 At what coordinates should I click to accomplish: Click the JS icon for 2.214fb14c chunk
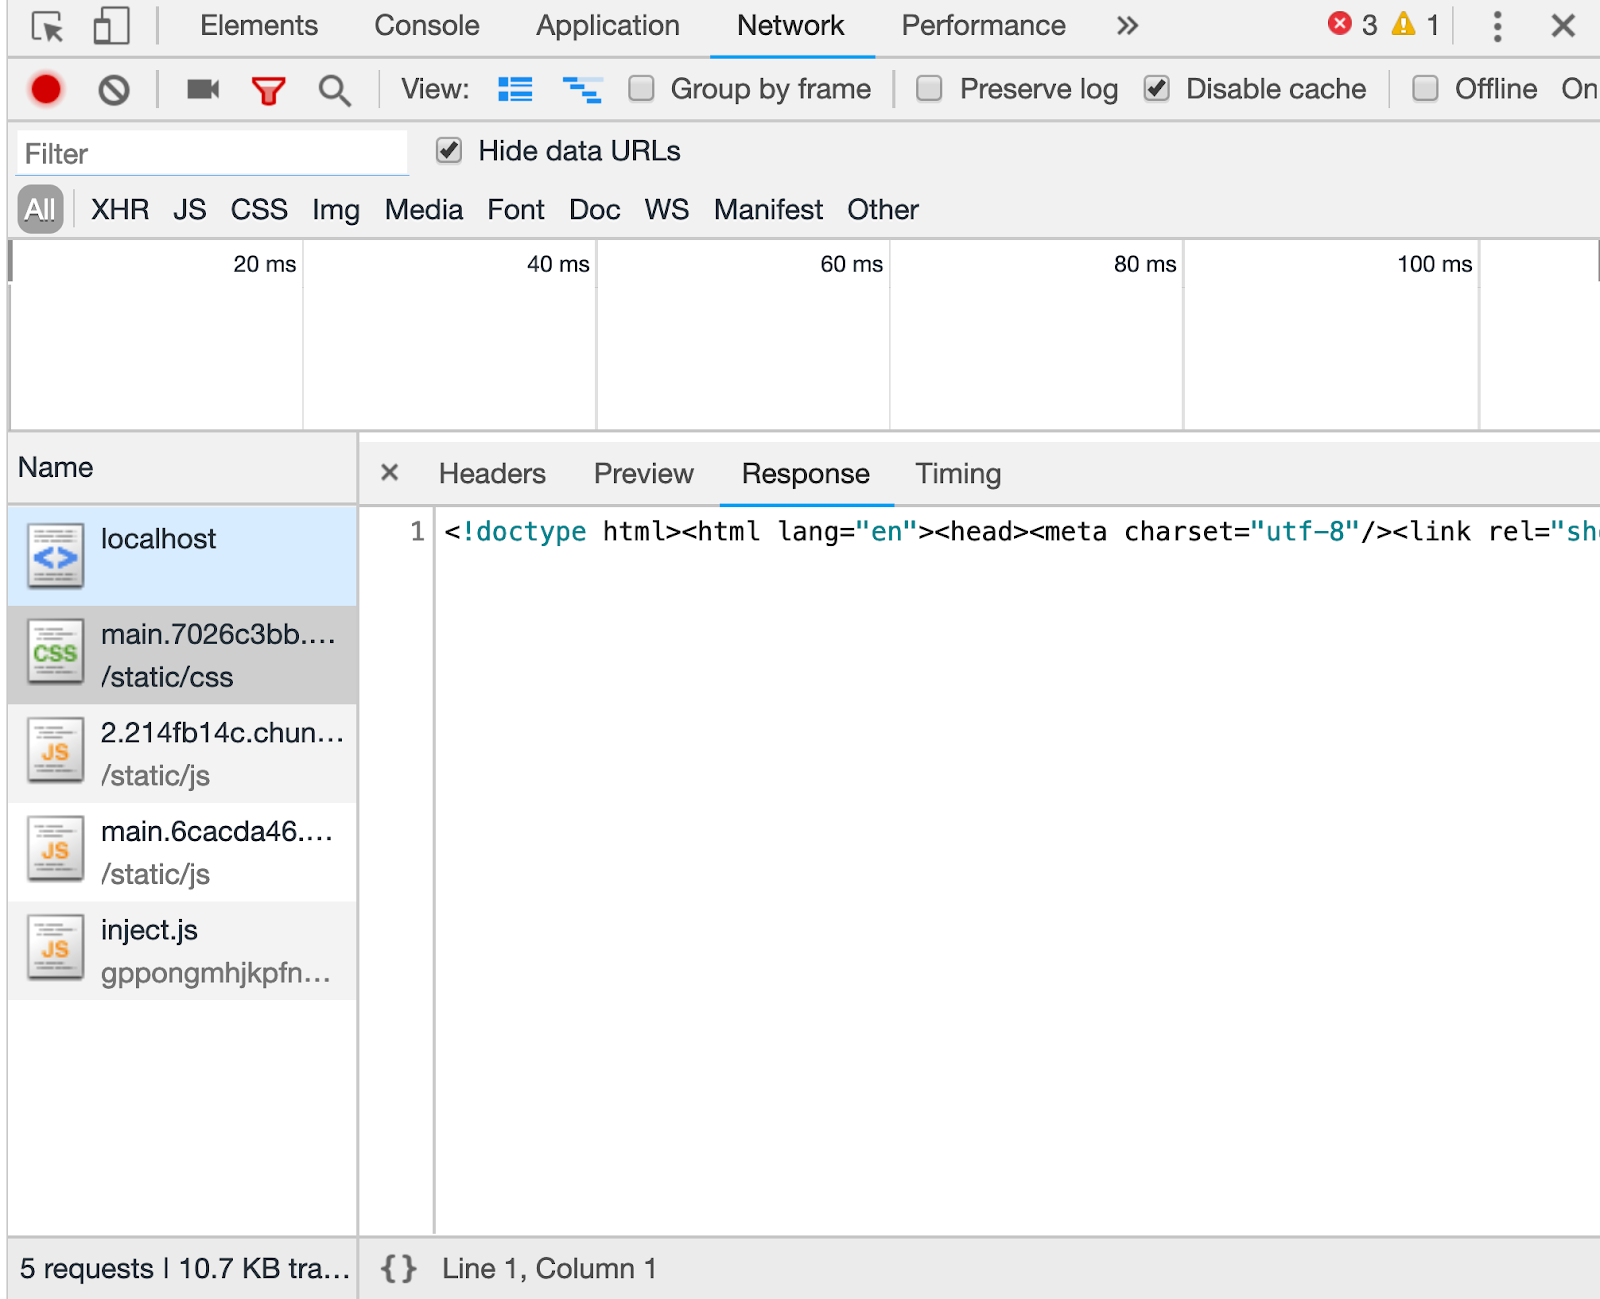(55, 752)
